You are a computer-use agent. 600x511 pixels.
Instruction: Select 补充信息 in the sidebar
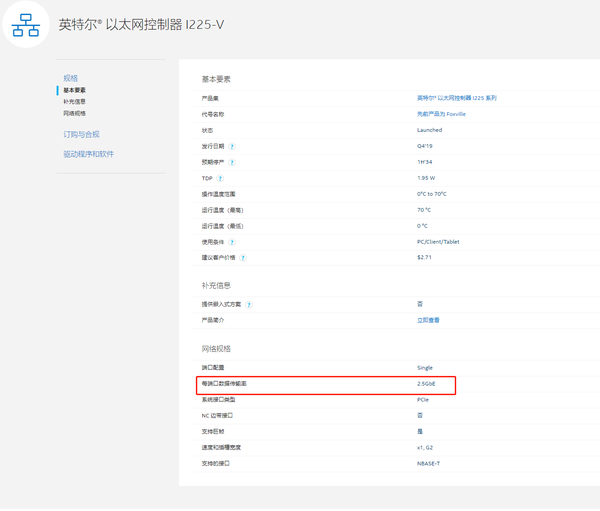coord(74,102)
